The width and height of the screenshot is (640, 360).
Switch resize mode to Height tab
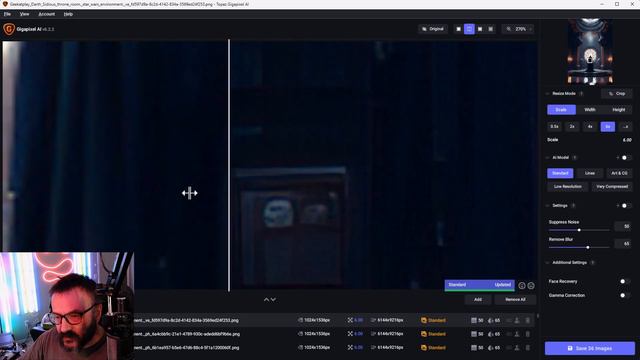(618, 110)
